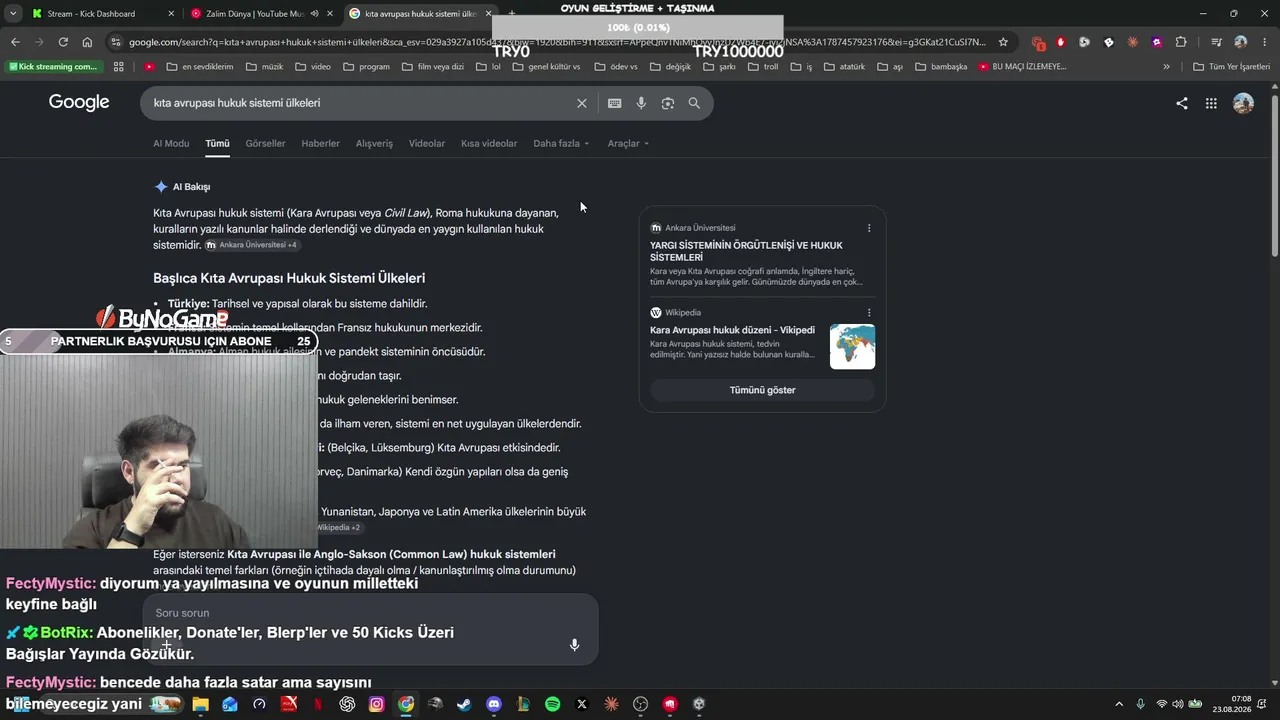Screen dimensions: 1280x720
Task: Open Spotify from the taskbar
Action: coord(552,704)
